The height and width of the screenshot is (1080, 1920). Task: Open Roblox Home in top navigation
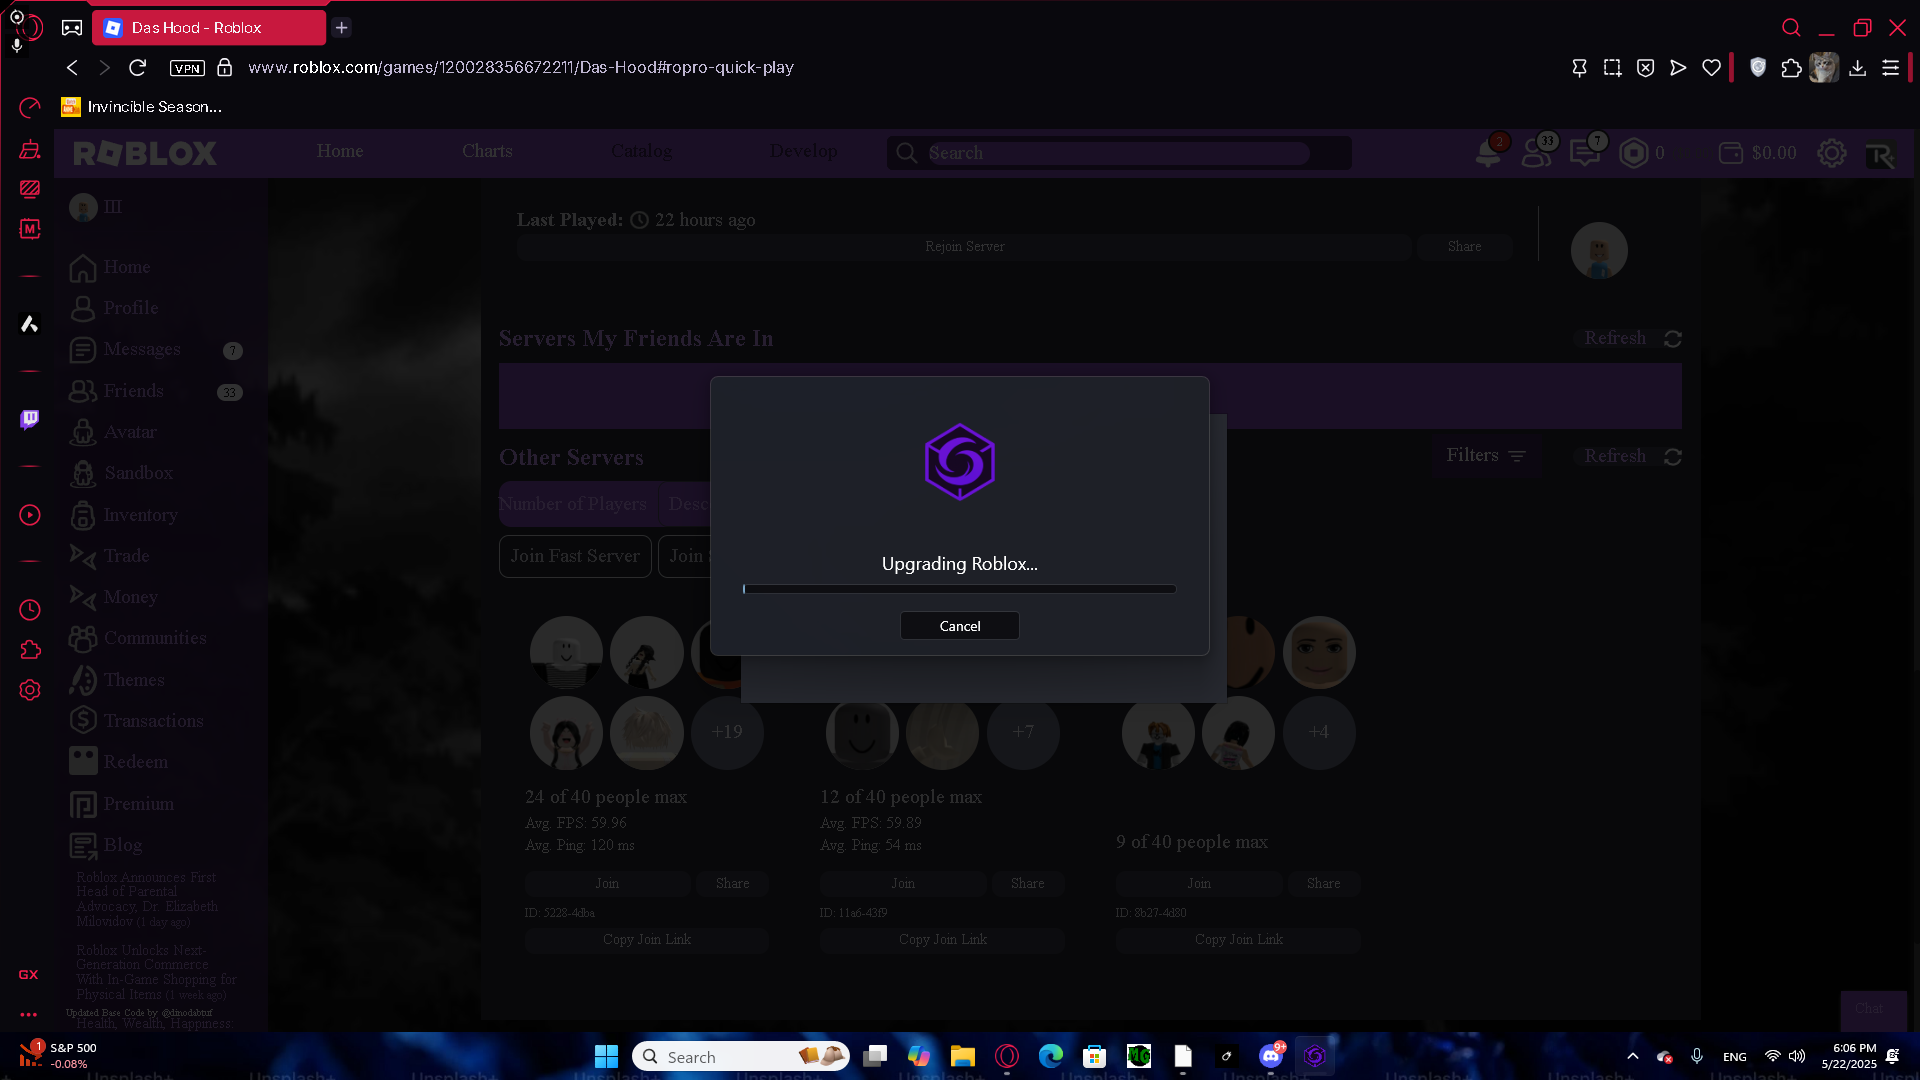[340, 151]
